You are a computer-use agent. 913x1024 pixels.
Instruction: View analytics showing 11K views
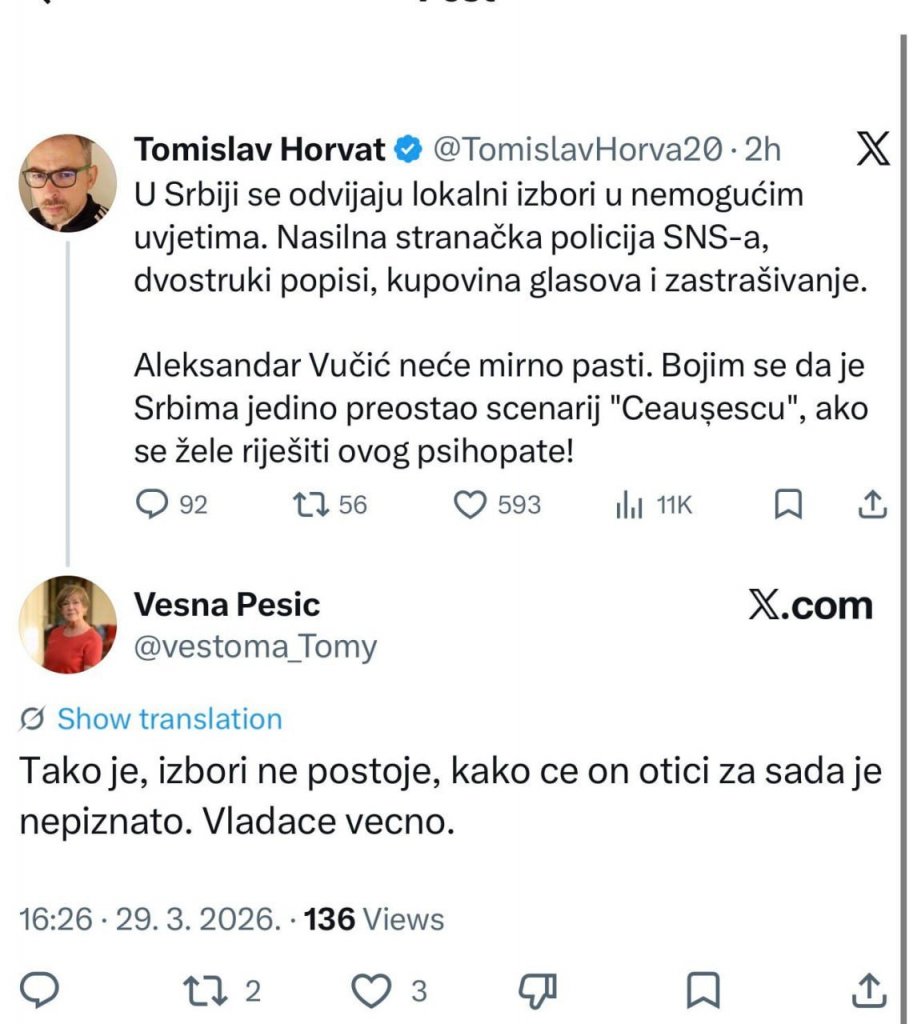click(628, 505)
